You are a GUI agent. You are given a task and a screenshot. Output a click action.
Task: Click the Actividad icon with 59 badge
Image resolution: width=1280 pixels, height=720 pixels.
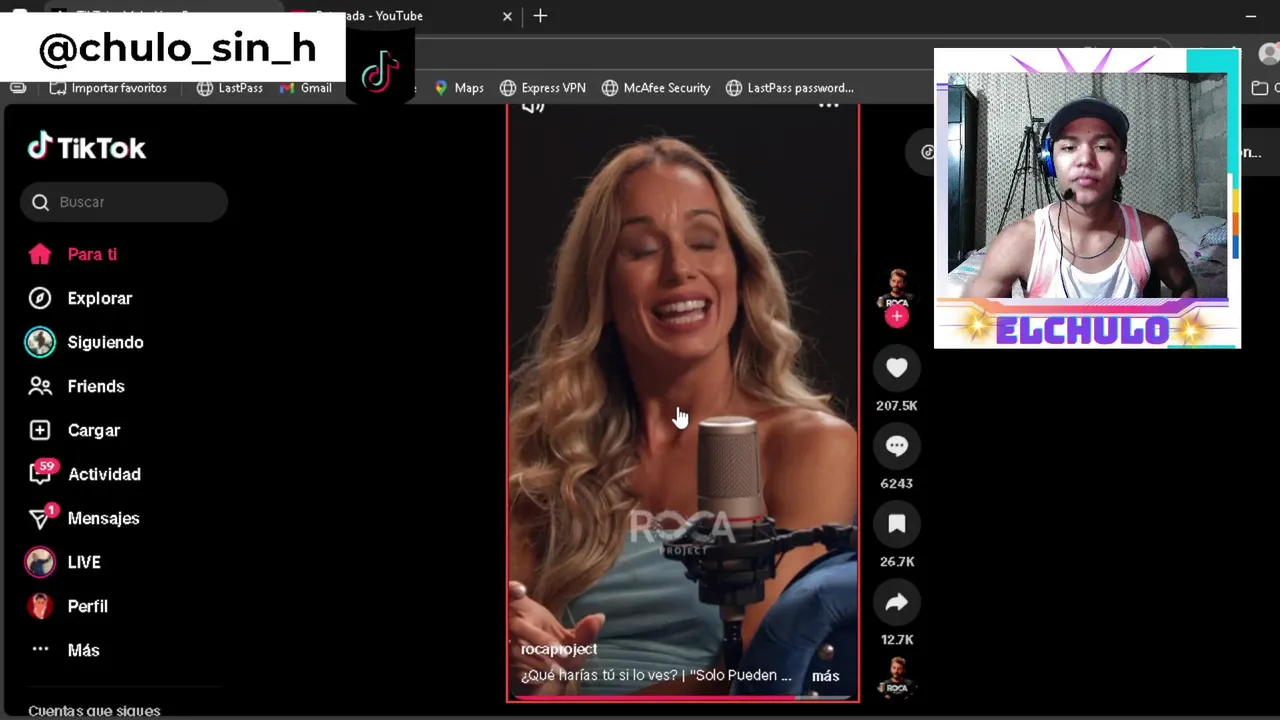pyautogui.click(x=42, y=472)
